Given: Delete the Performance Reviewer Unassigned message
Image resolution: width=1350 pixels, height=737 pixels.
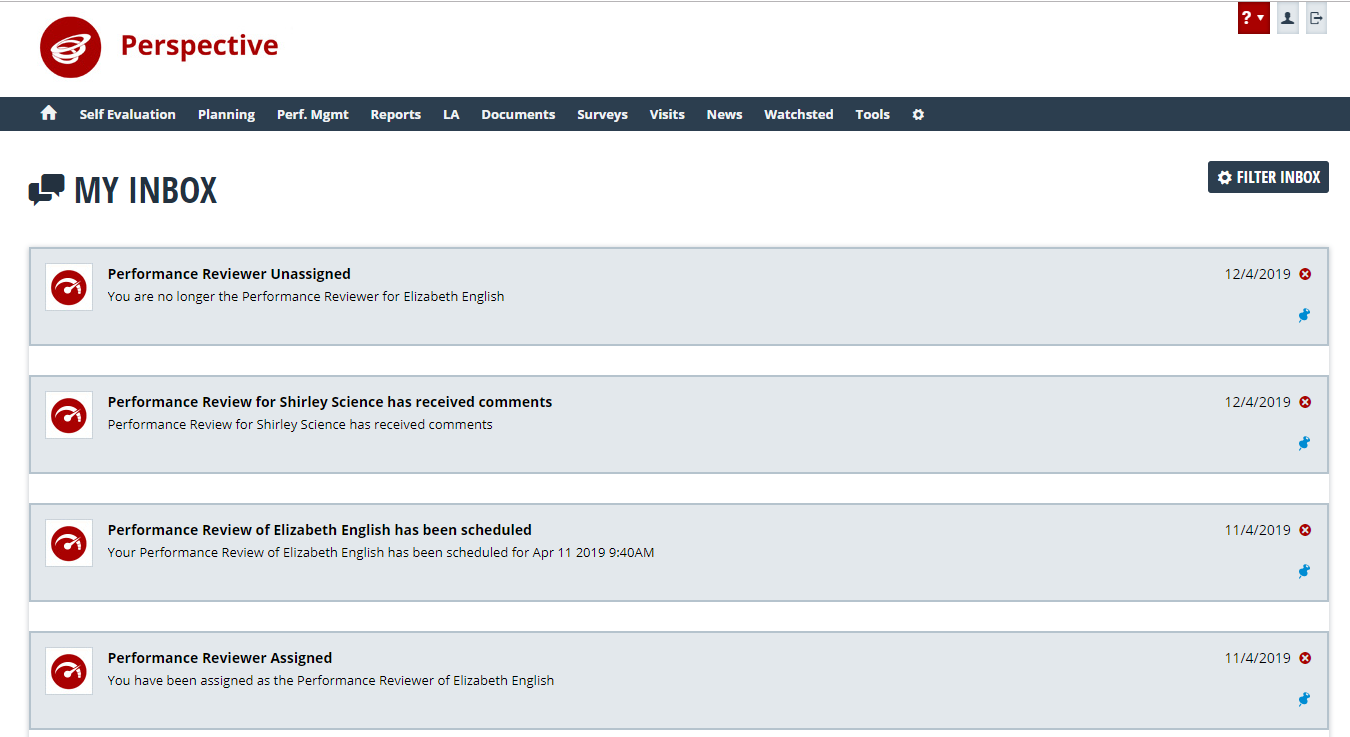Looking at the screenshot, I should (x=1305, y=274).
